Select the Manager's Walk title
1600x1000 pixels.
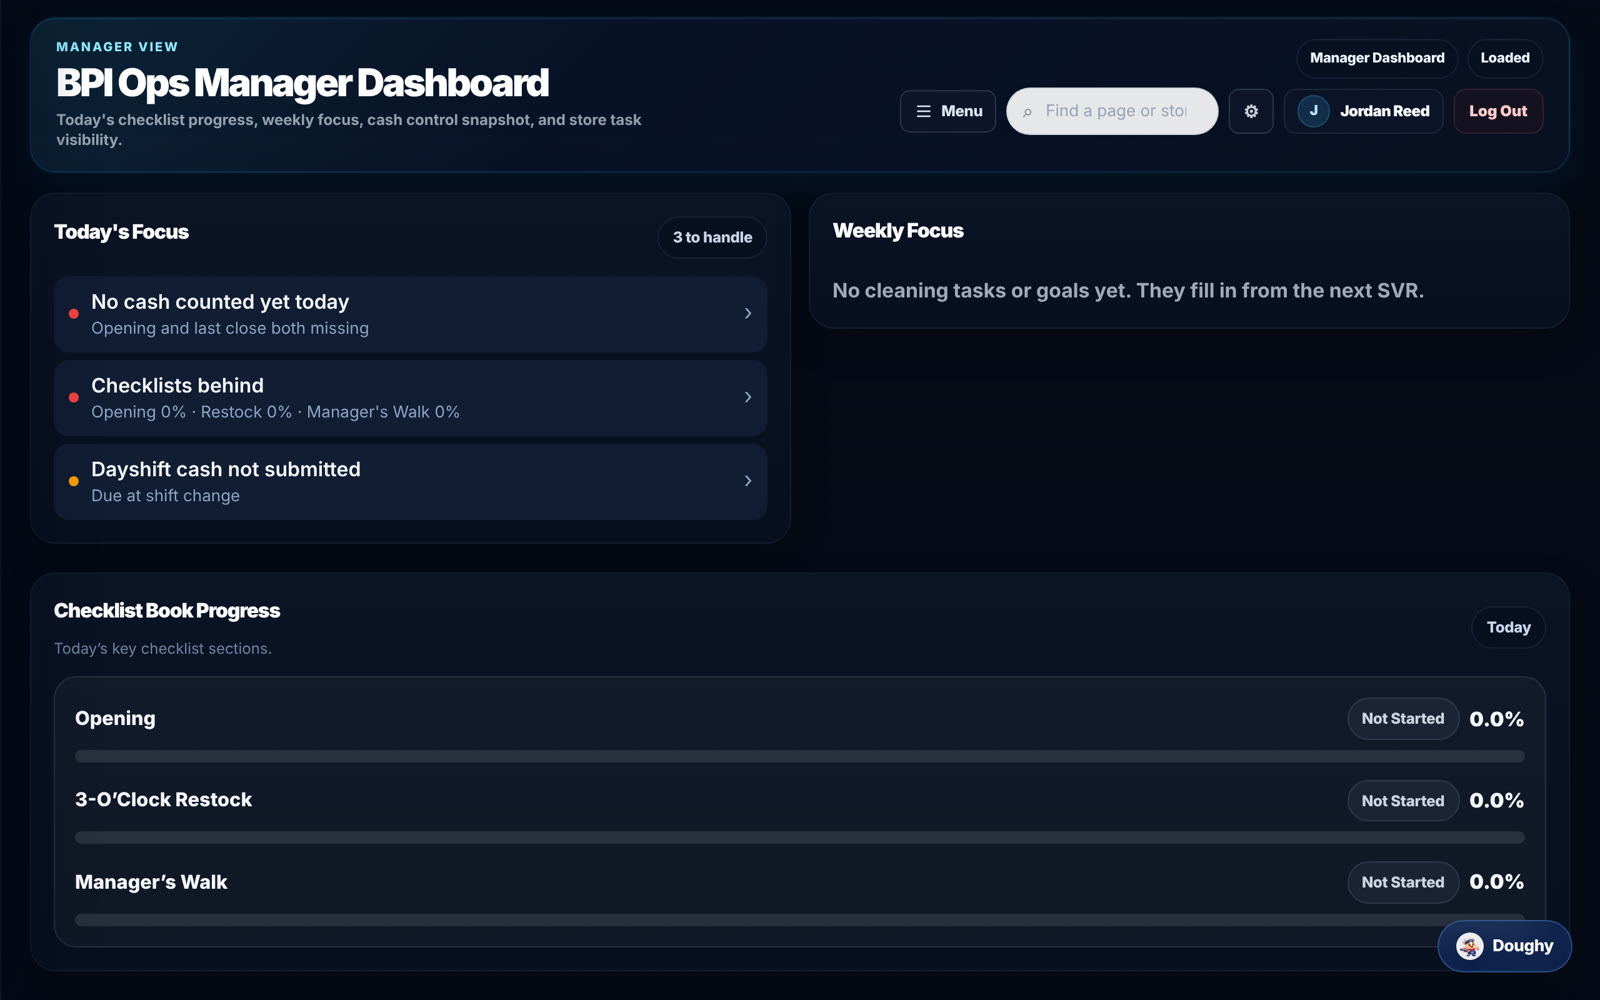[151, 882]
